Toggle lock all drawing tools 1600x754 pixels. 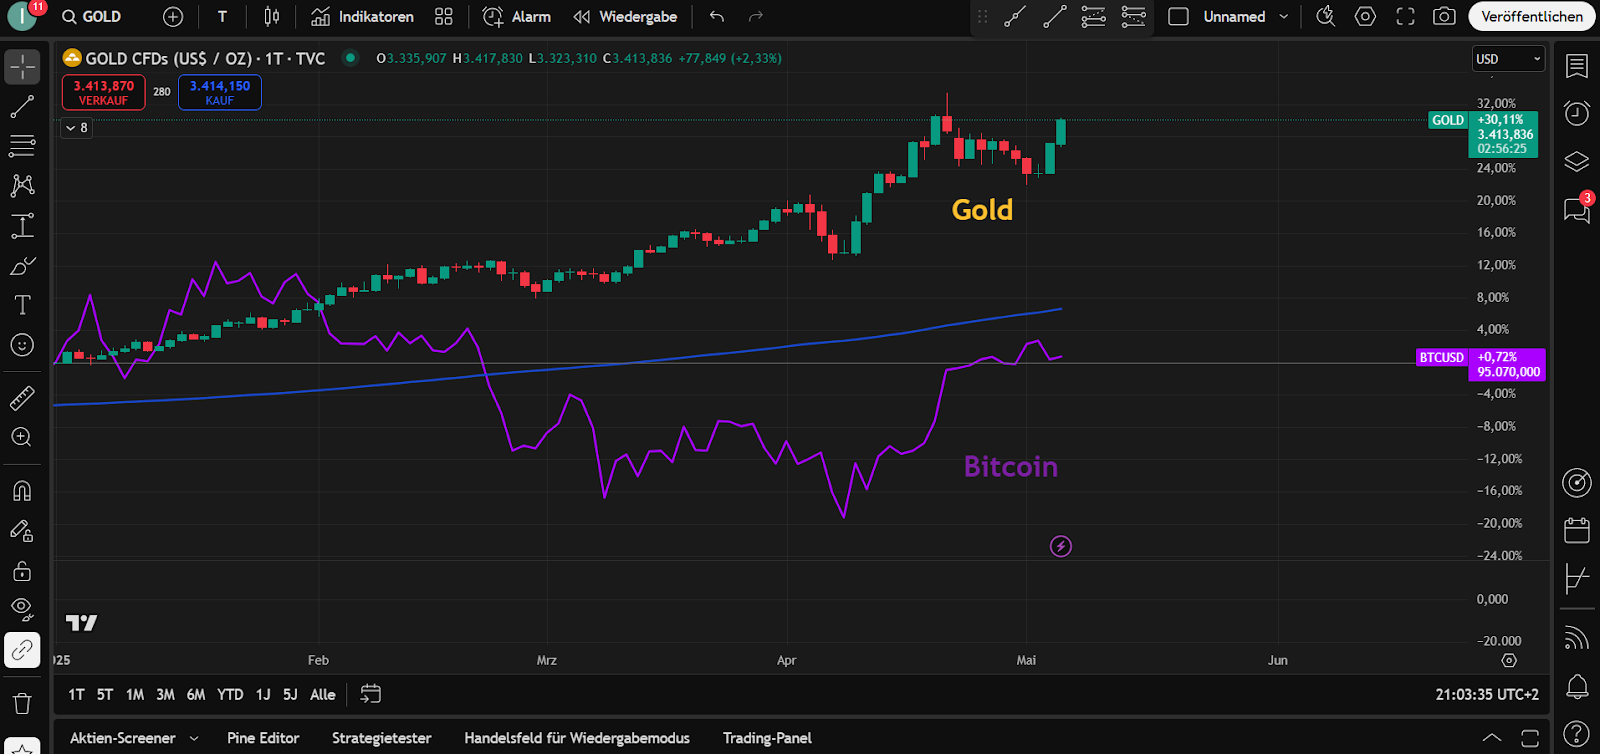pos(22,571)
